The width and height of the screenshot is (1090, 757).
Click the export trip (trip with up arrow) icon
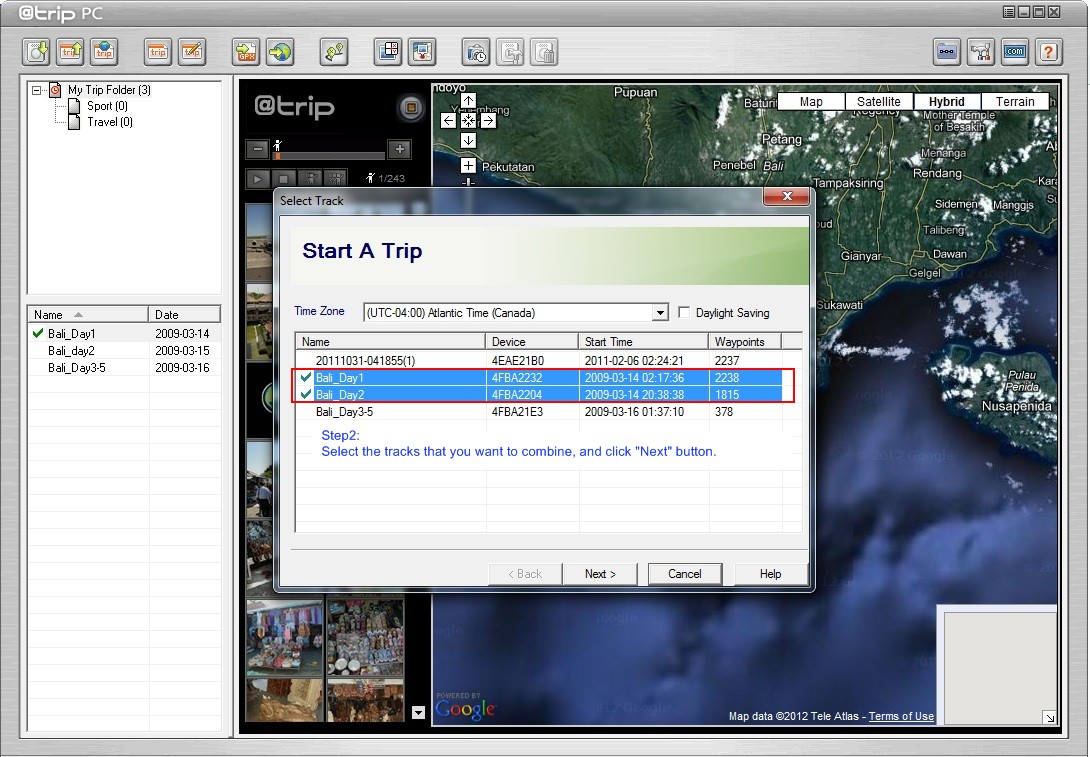(x=70, y=52)
